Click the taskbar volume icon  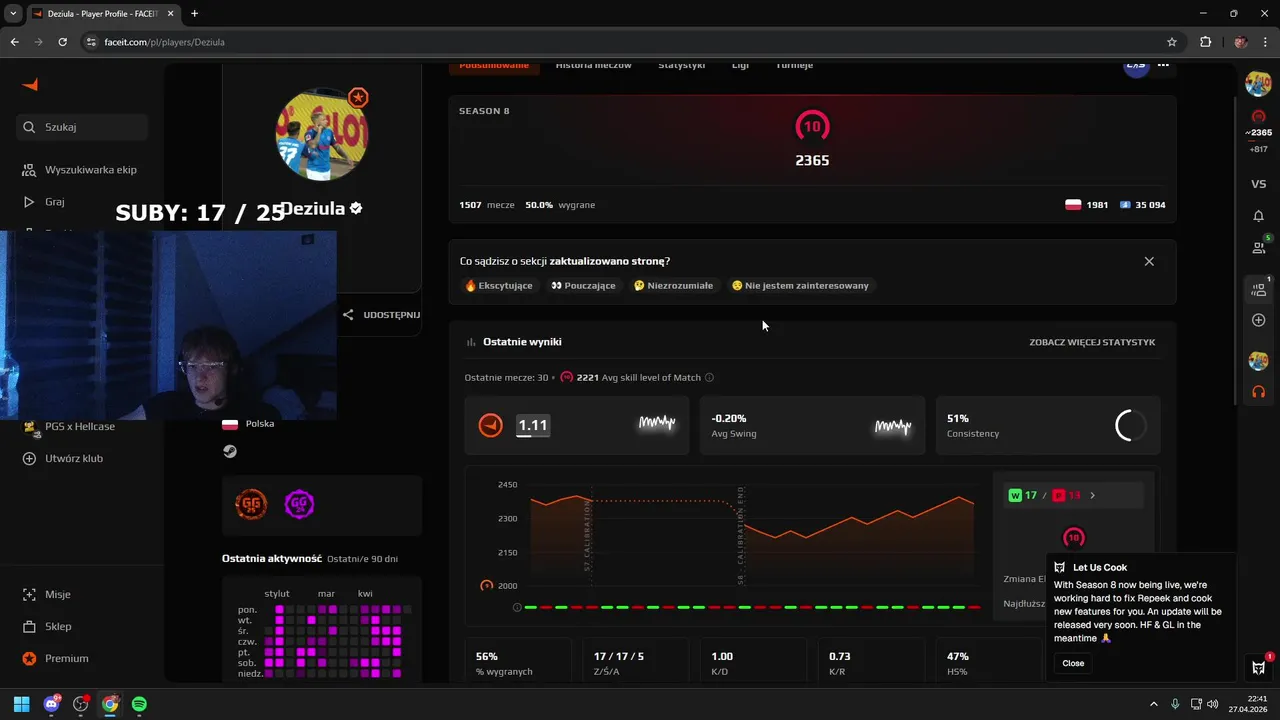pos(1212,704)
